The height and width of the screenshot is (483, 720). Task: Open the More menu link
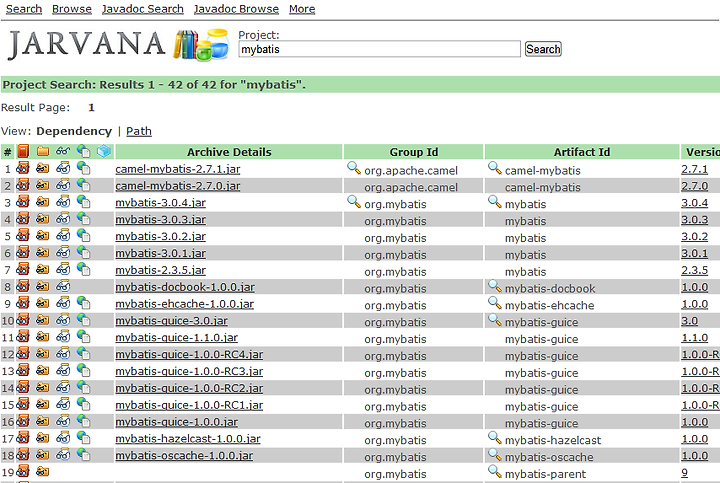tap(302, 9)
